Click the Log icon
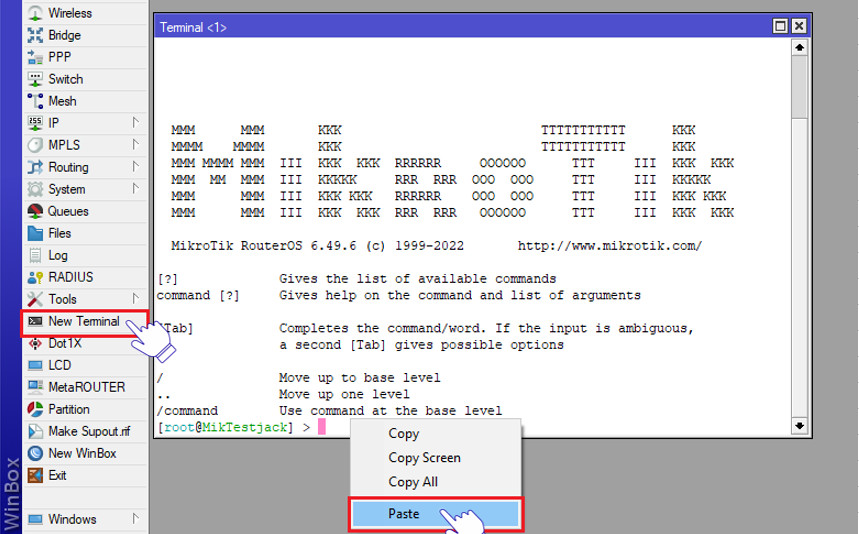The height and width of the screenshot is (534, 859). [35, 255]
